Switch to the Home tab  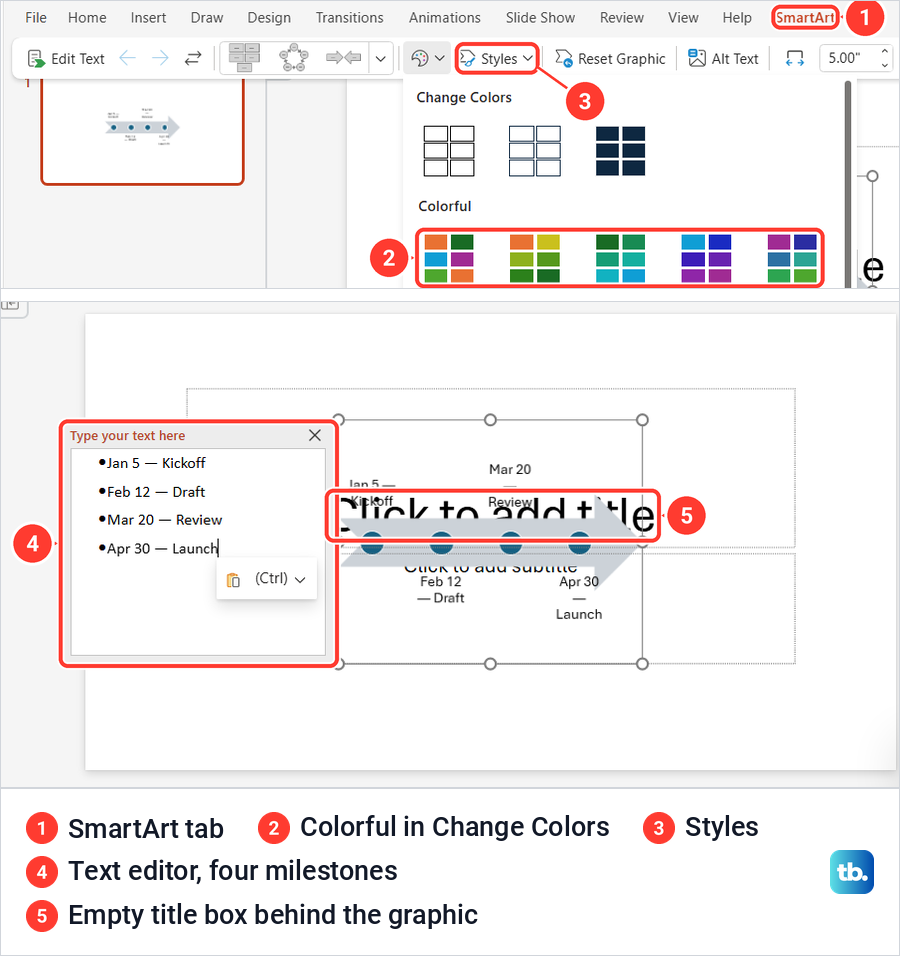(87, 18)
